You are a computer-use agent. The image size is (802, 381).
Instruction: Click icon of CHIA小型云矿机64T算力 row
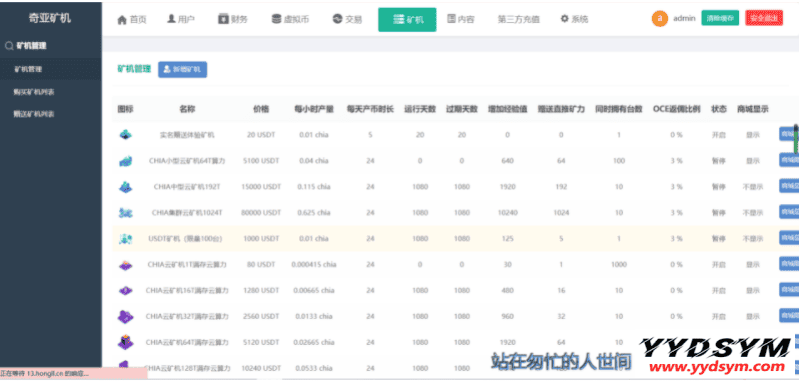[x=125, y=161]
